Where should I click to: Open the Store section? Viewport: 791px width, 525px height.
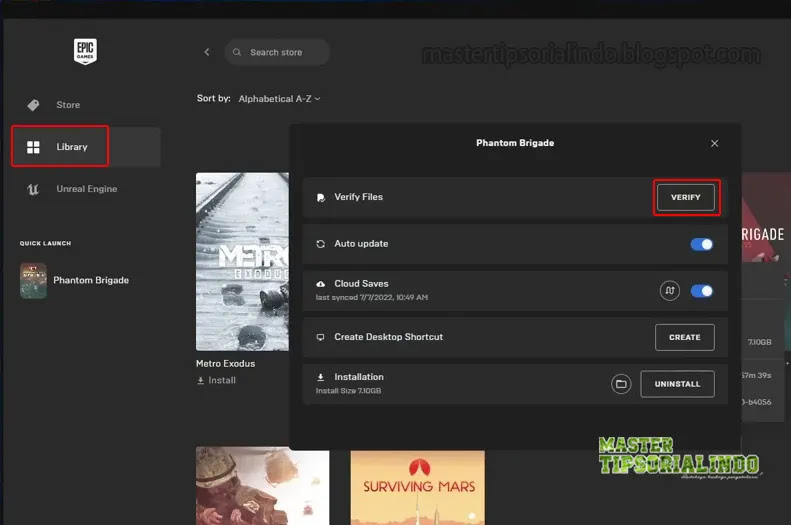coord(68,105)
